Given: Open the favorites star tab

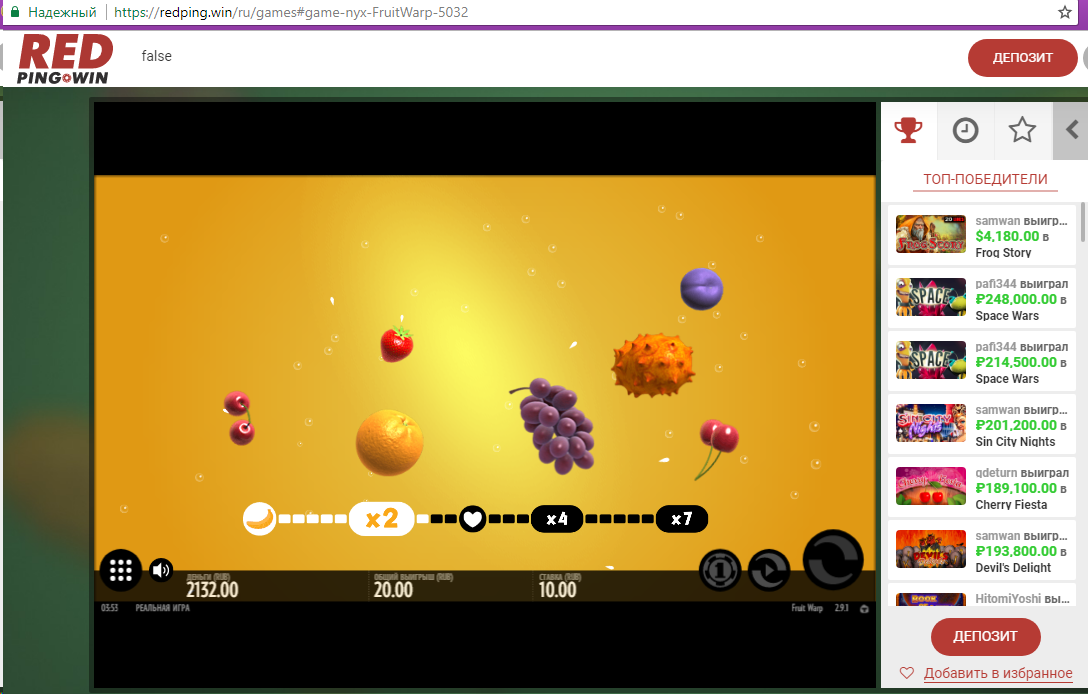Looking at the screenshot, I should coord(1022,130).
